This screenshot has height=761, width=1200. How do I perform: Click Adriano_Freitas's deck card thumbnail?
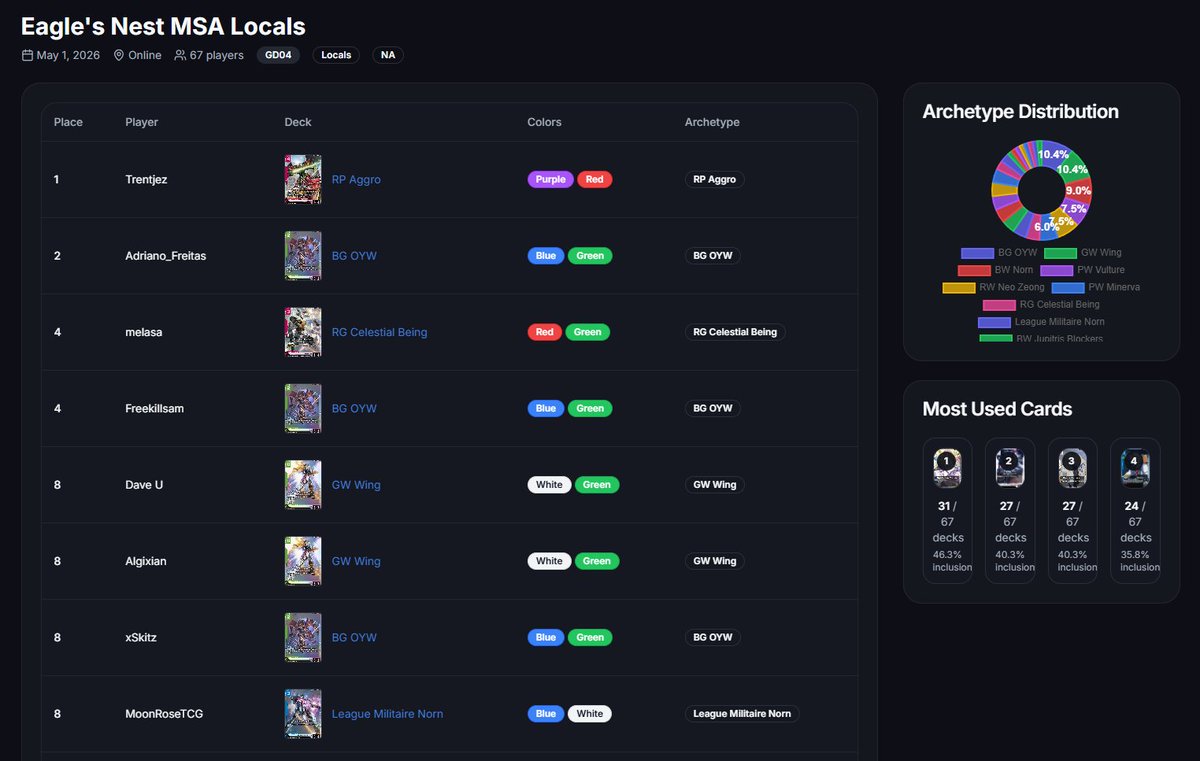pos(303,256)
